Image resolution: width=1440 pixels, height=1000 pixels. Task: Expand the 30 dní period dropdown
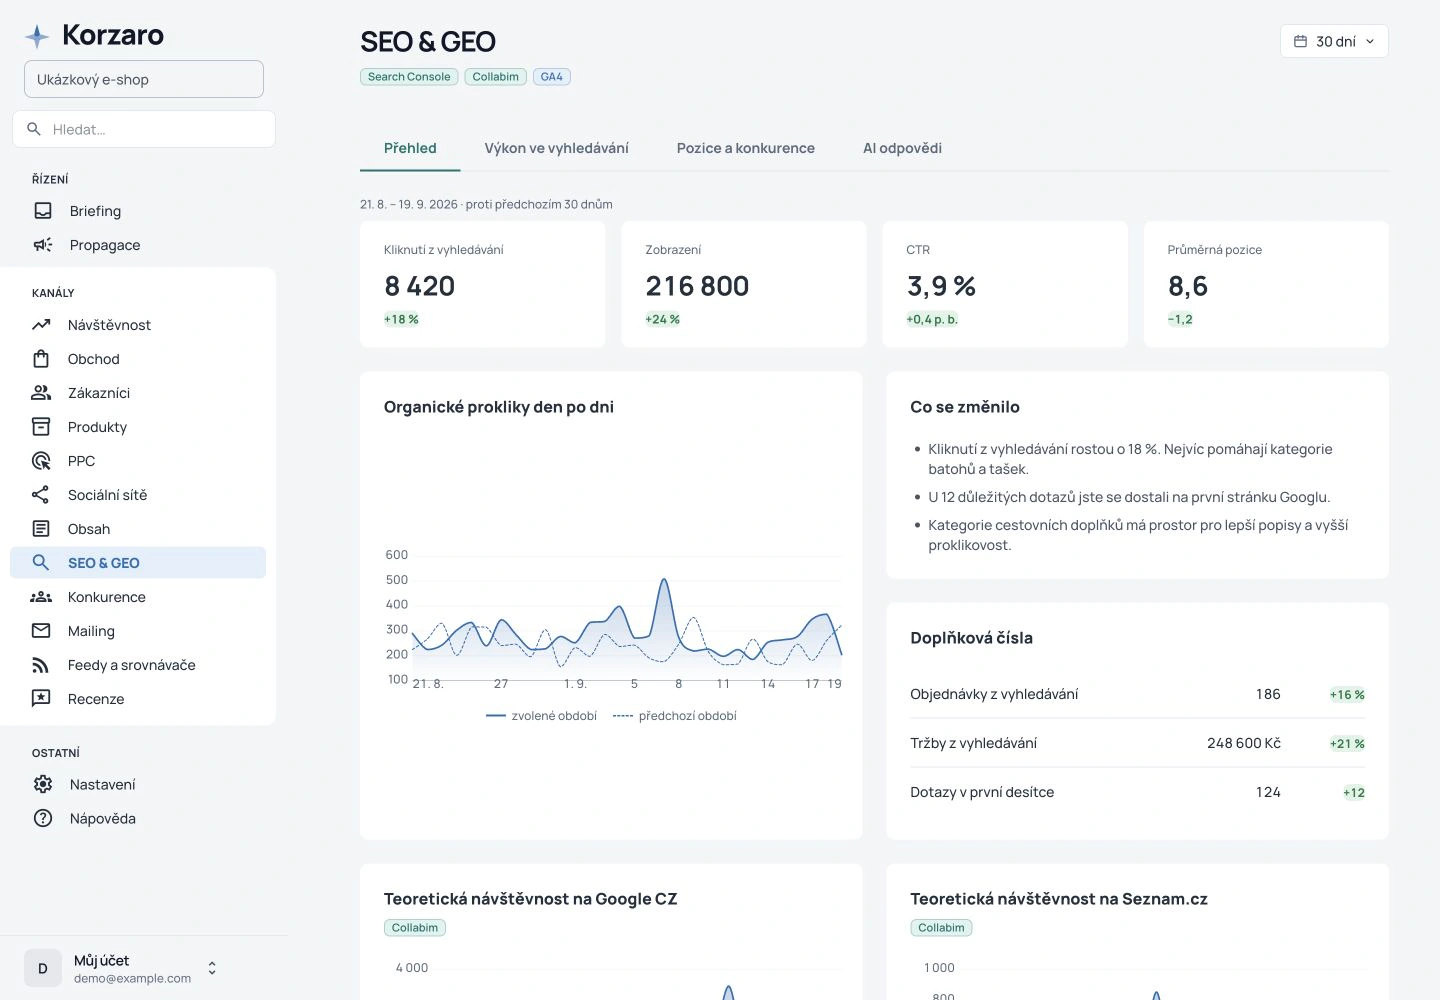pos(1334,41)
